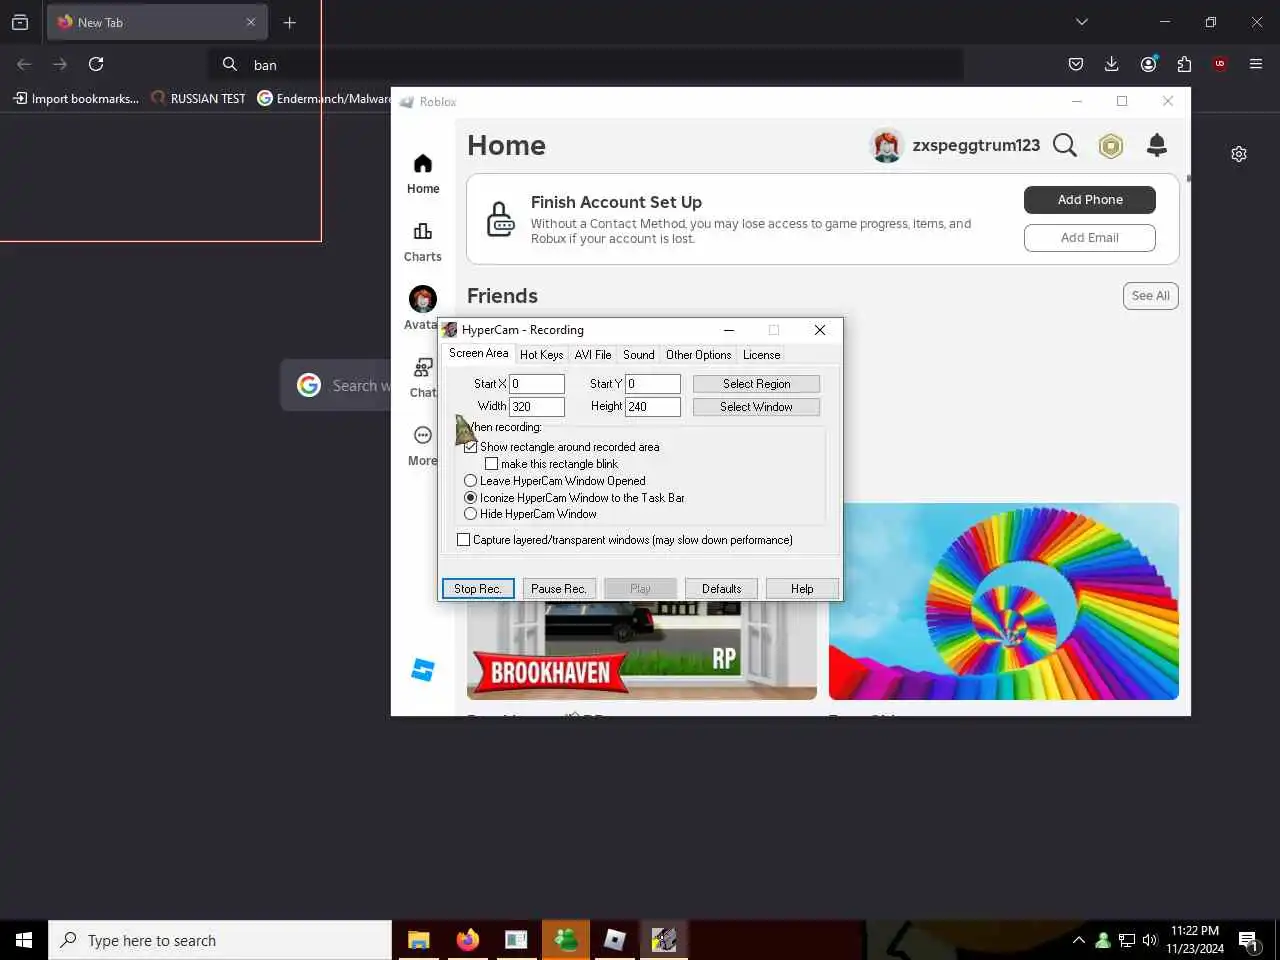Click Add Email in Roblox

coord(1090,238)
